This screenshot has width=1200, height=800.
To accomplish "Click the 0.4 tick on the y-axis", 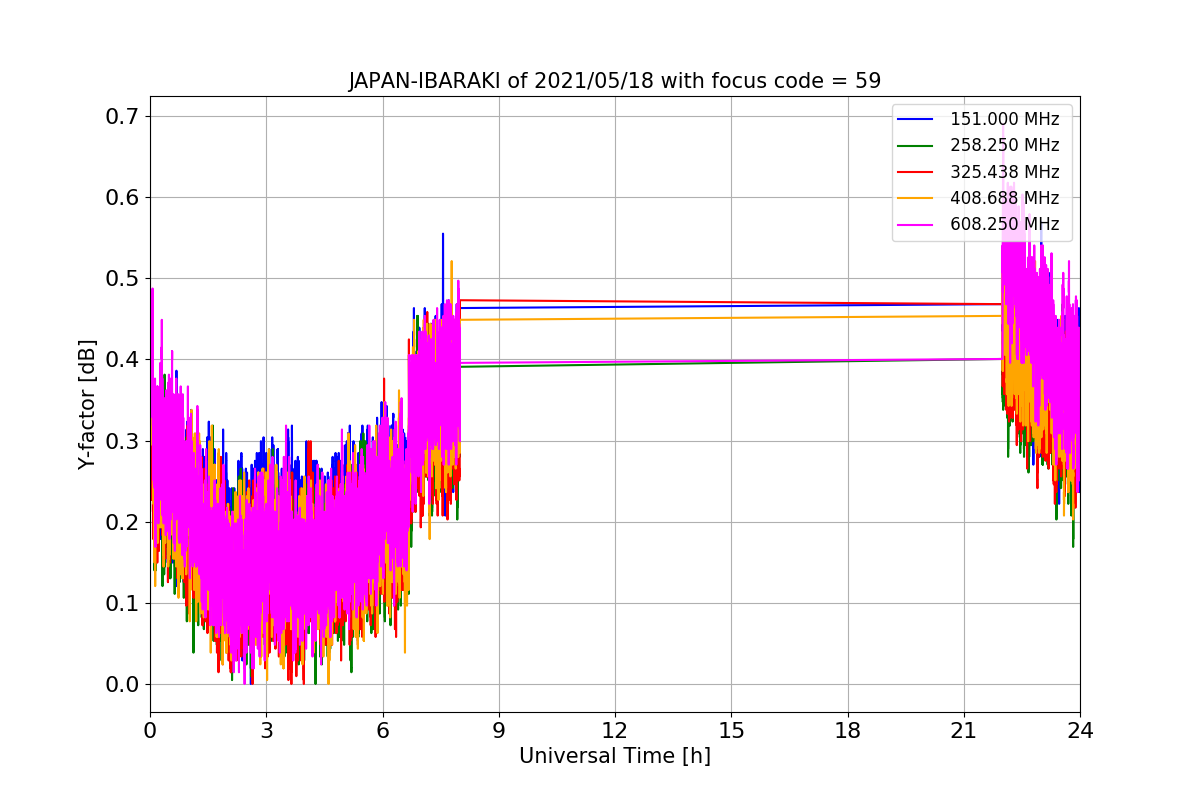I will click(x=123, y=359).
